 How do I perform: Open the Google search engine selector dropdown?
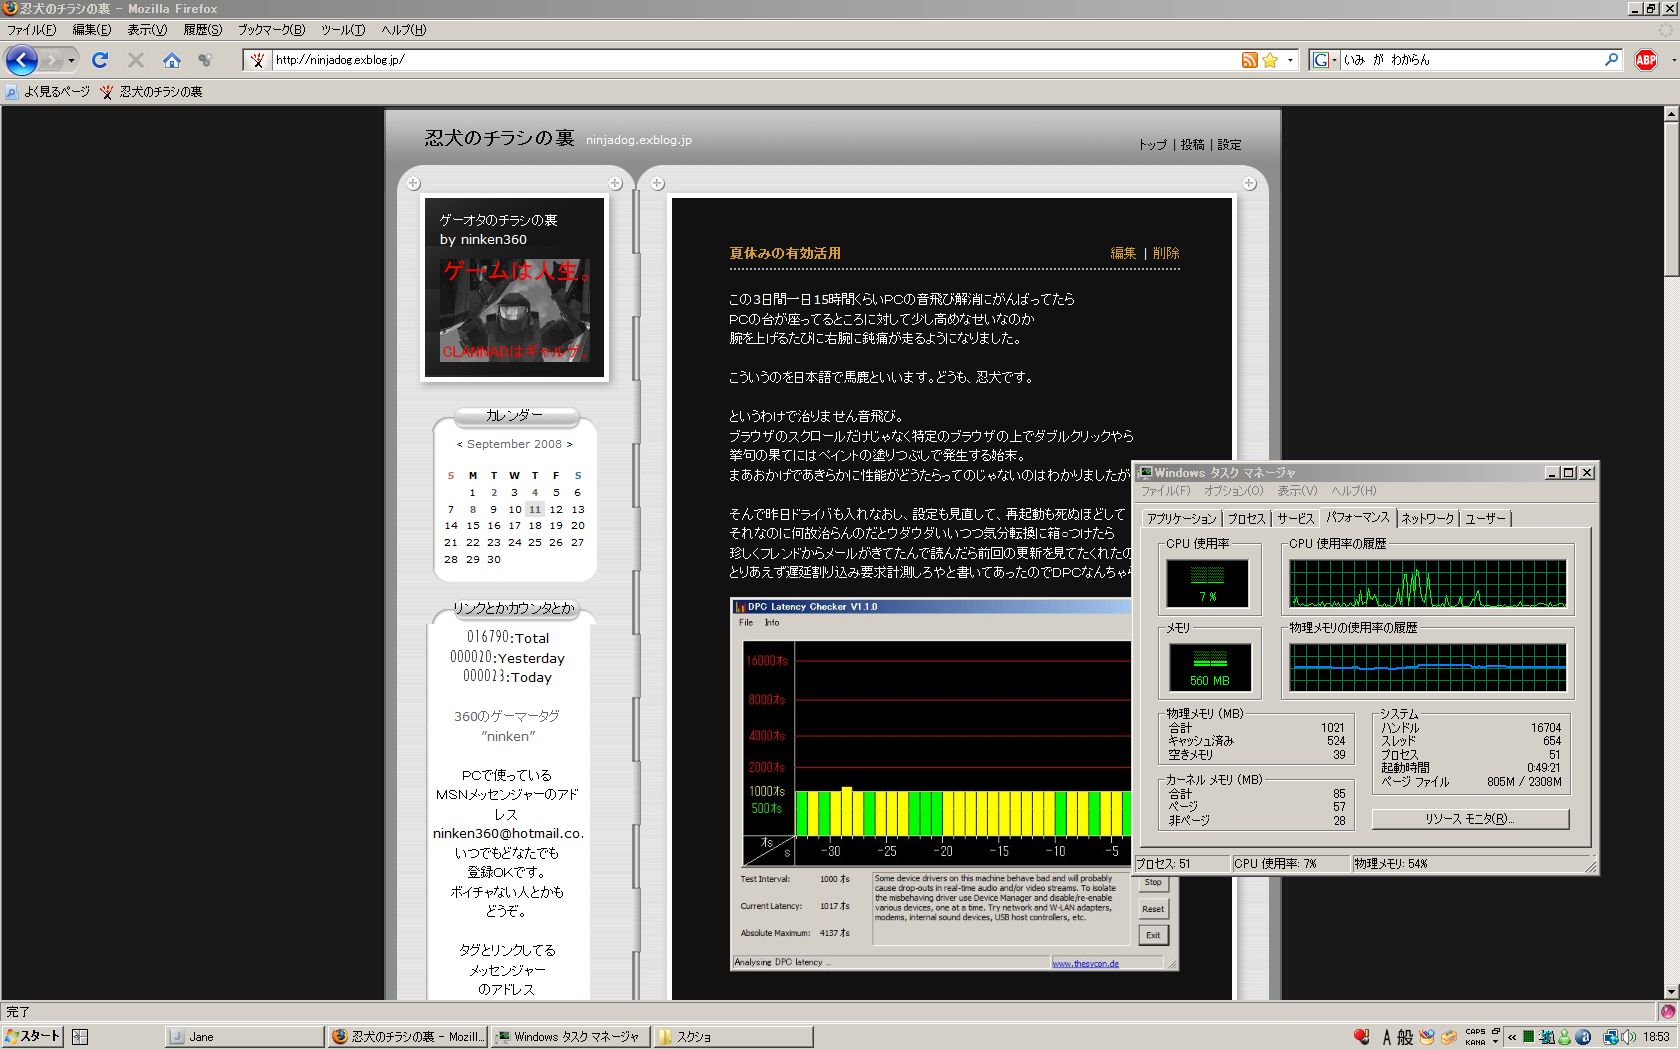tap(1334, 60)
